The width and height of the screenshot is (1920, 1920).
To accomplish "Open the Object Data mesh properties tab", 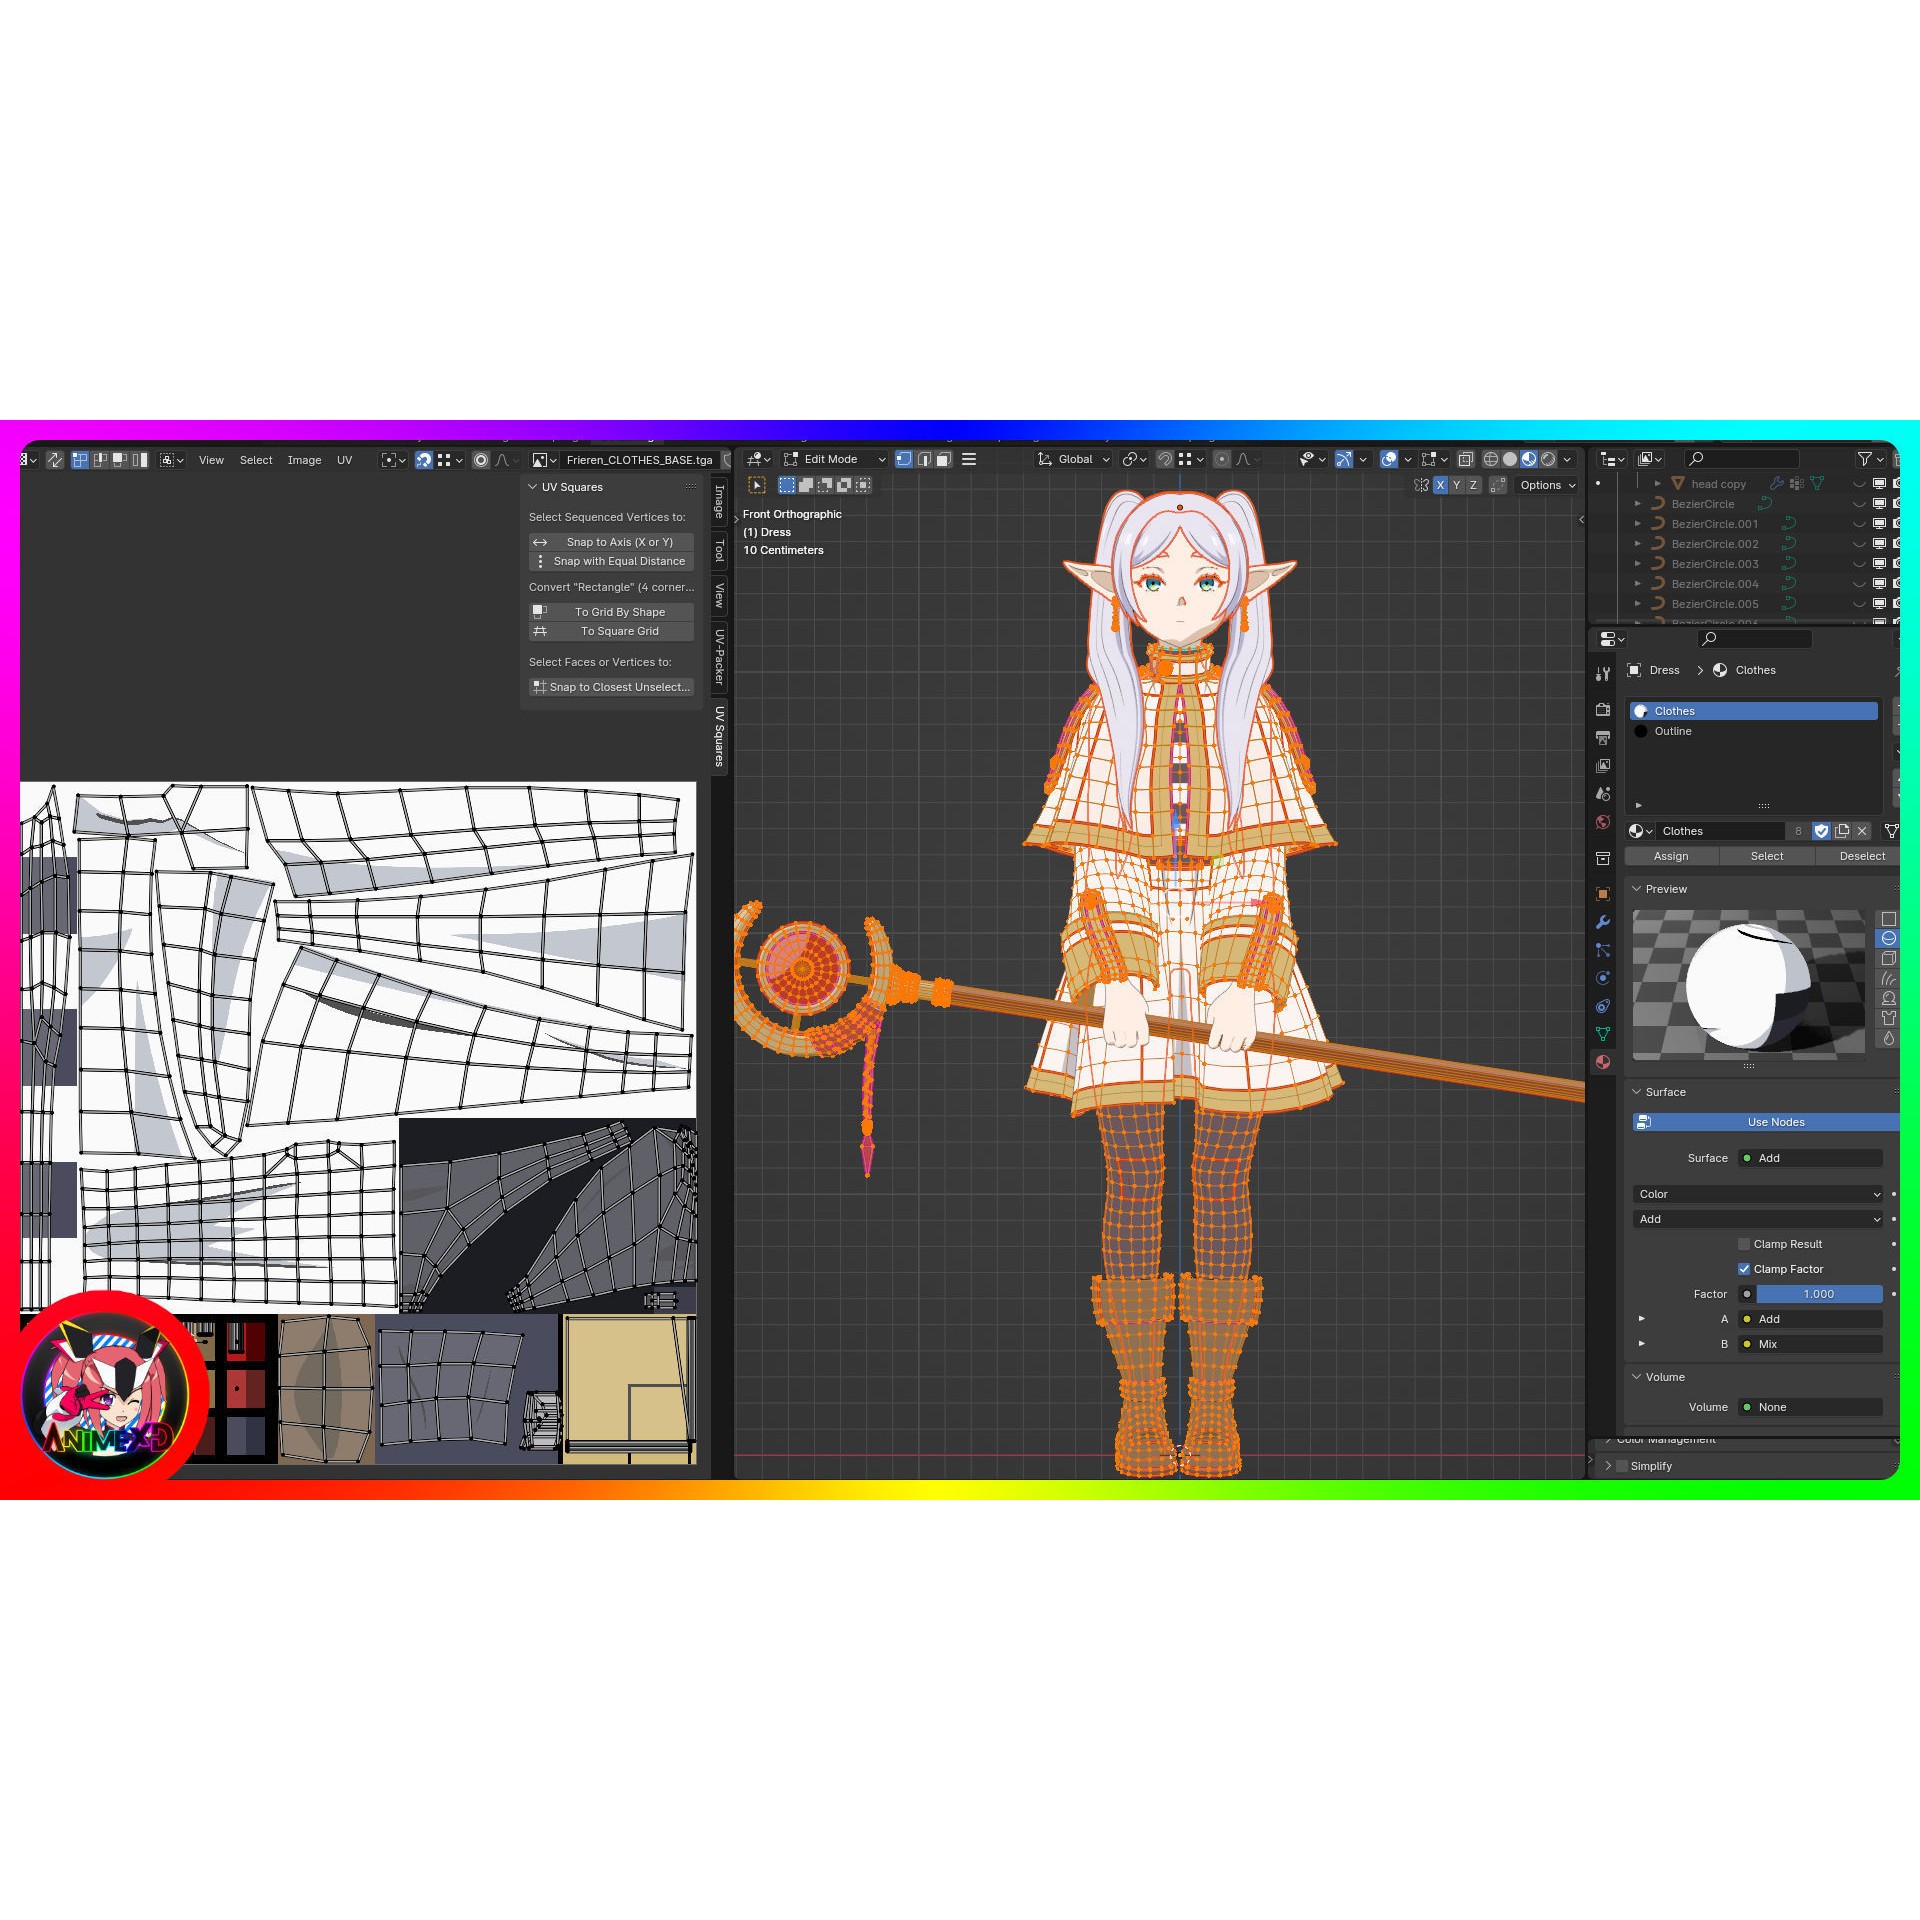I will [1603, 1034].
